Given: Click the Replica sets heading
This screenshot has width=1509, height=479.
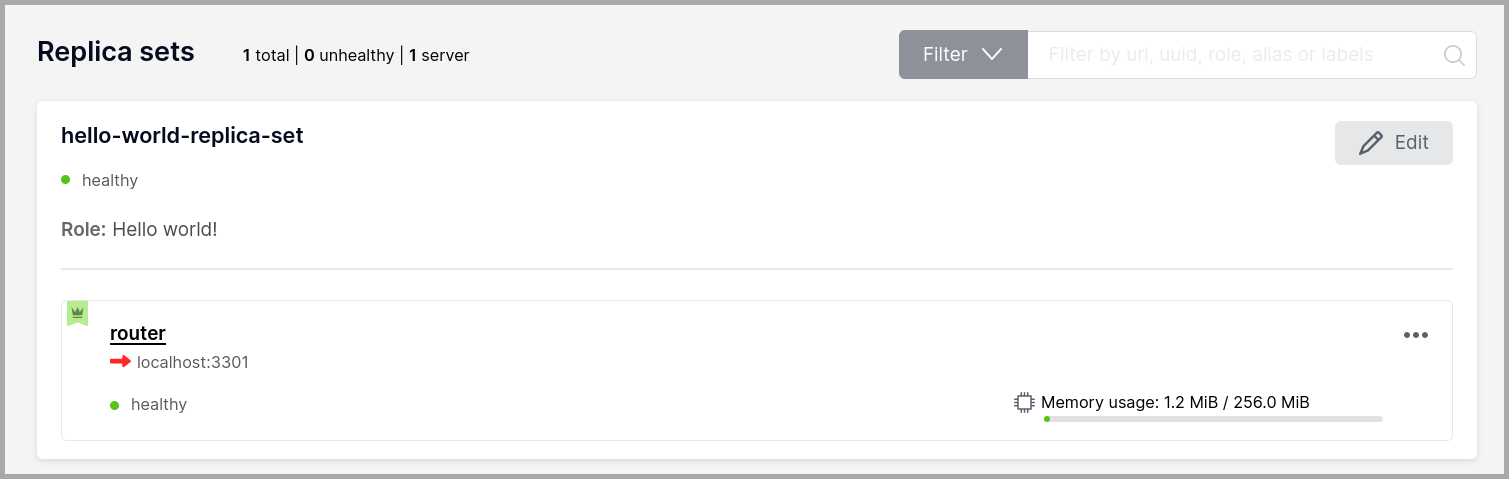Looking at the screenshot, I should point(116,52).
